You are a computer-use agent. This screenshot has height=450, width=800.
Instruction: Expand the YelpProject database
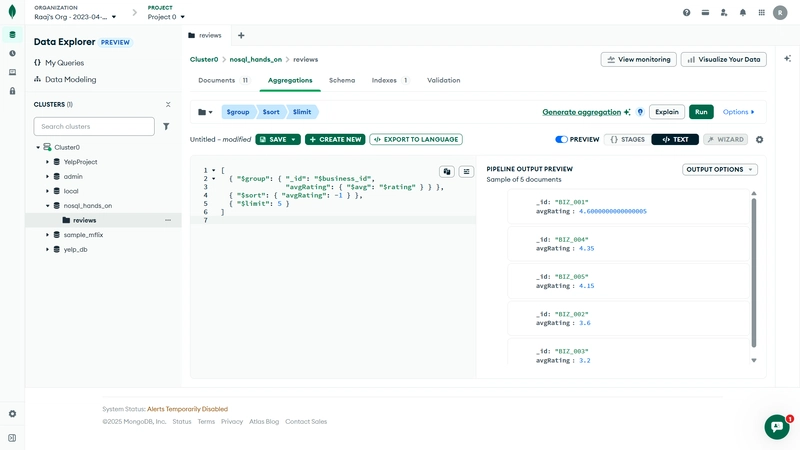[x=47, y=162]
